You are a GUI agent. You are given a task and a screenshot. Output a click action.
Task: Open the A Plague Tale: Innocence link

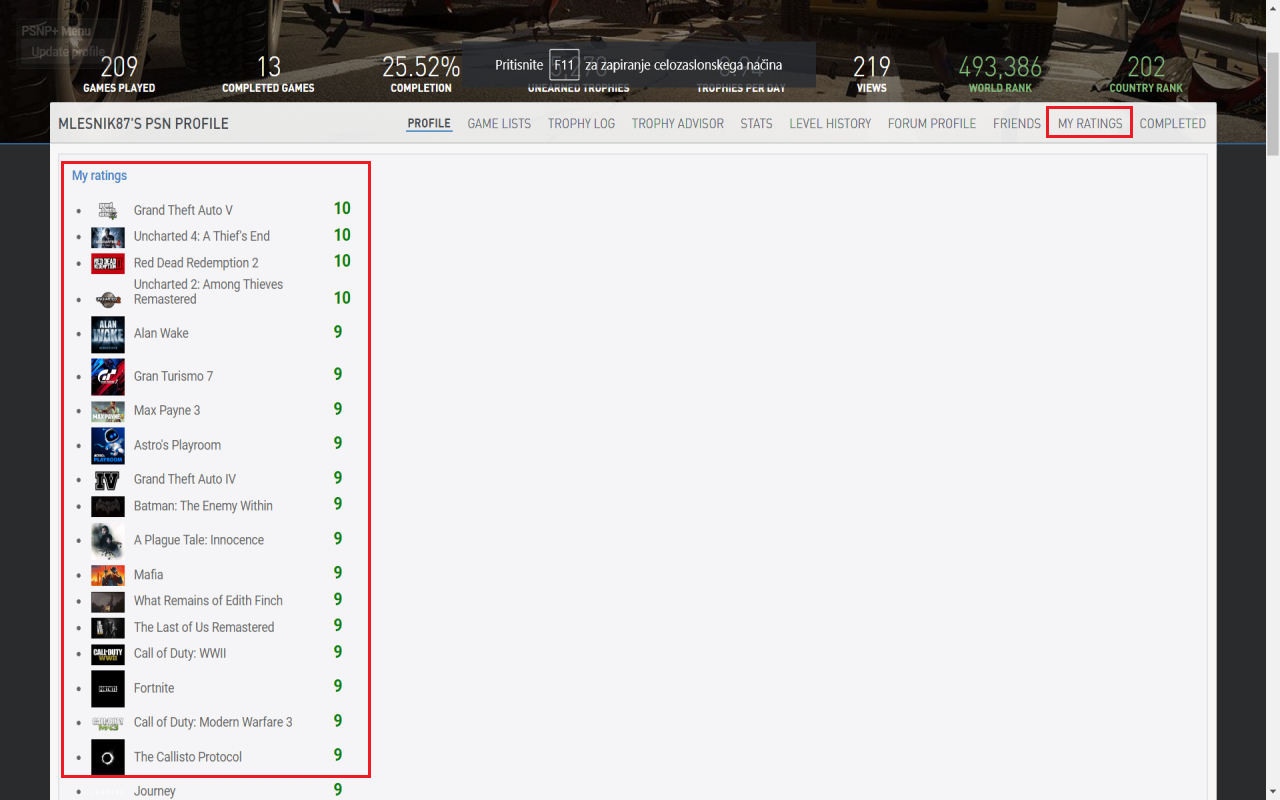199,540
